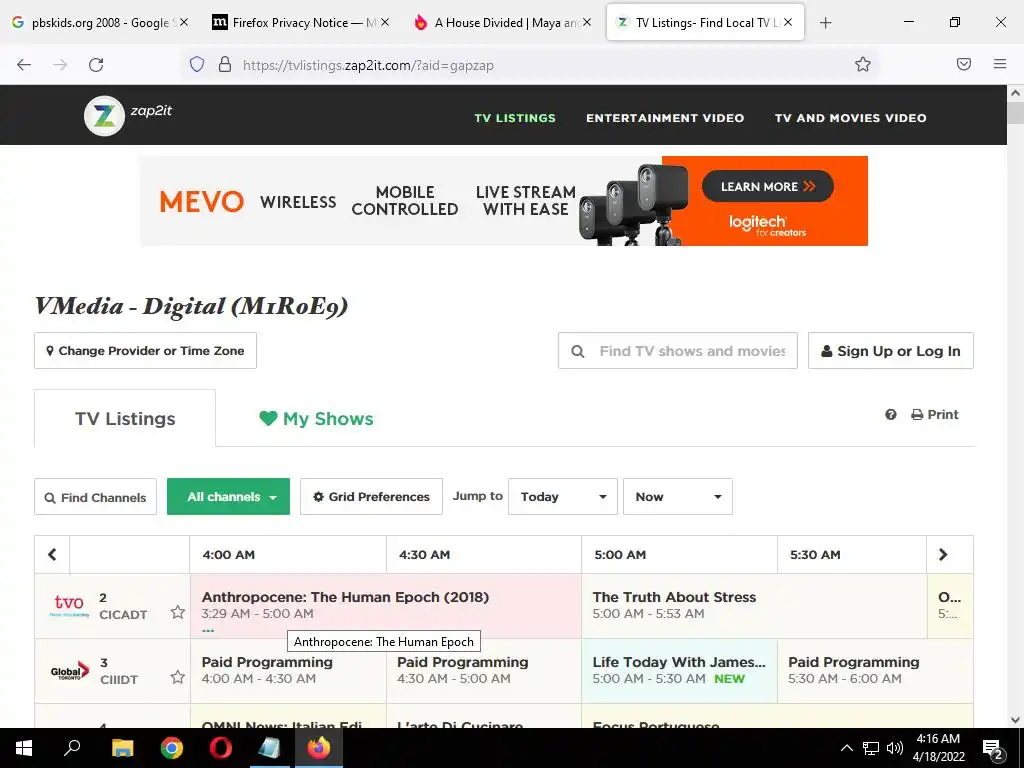Reload the current page

(96, 65)
